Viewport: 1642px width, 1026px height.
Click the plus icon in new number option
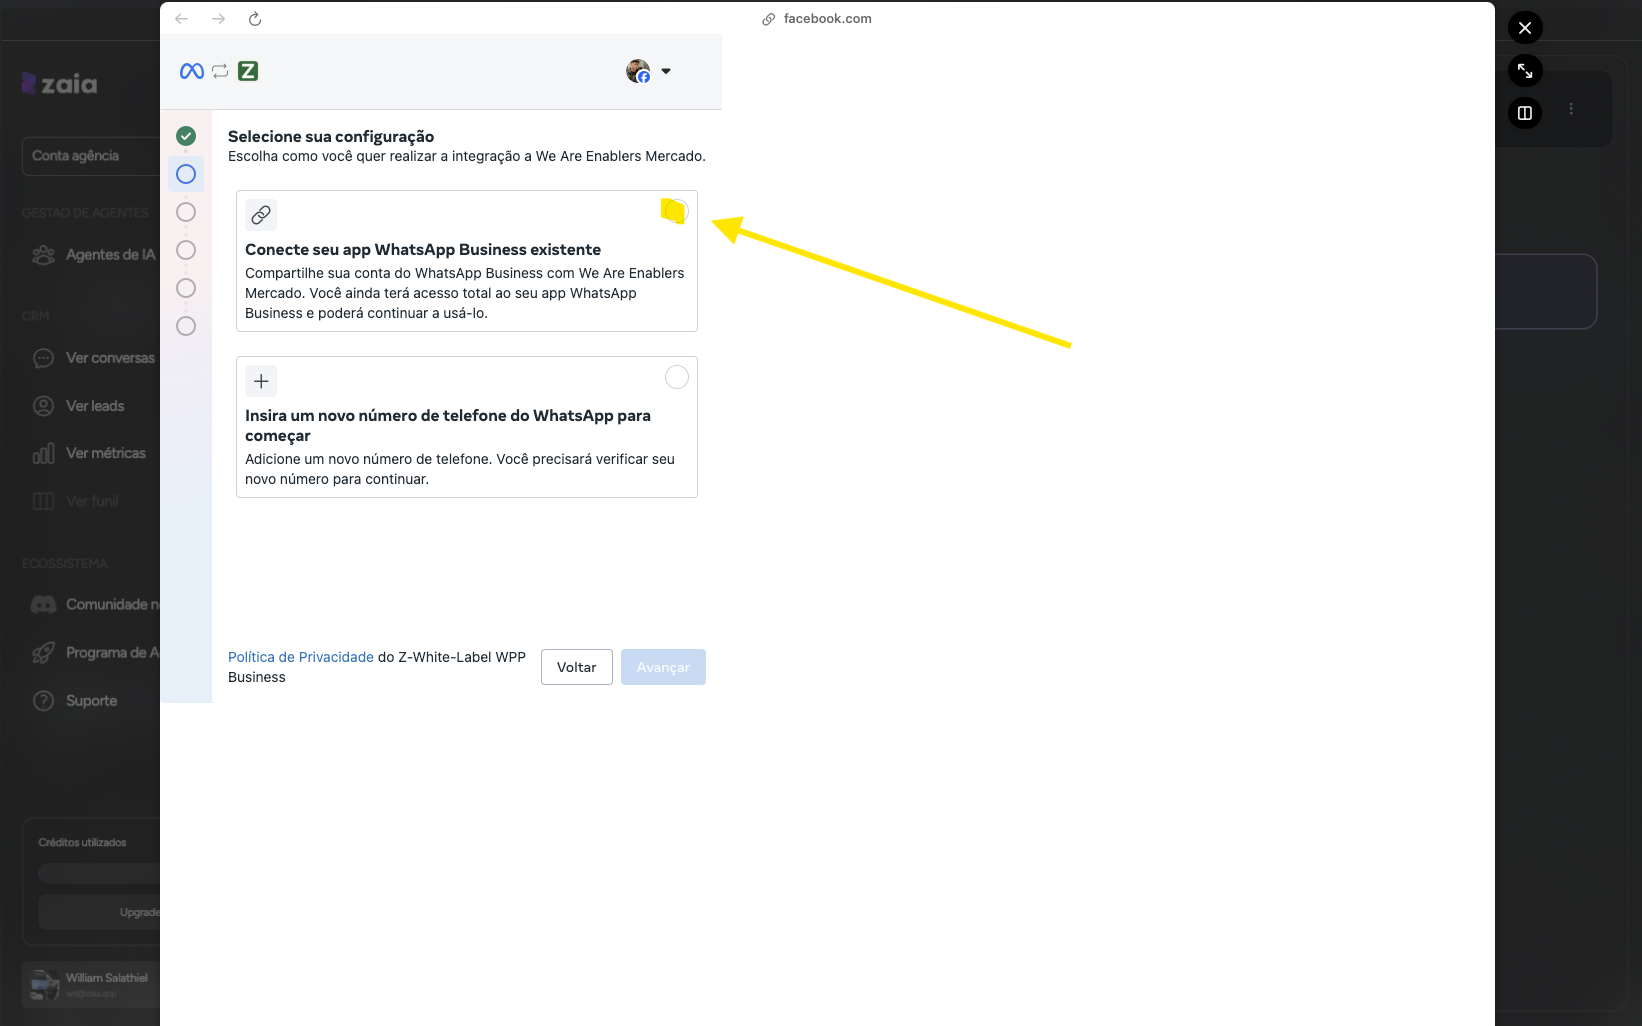click(x=261, y=381)
